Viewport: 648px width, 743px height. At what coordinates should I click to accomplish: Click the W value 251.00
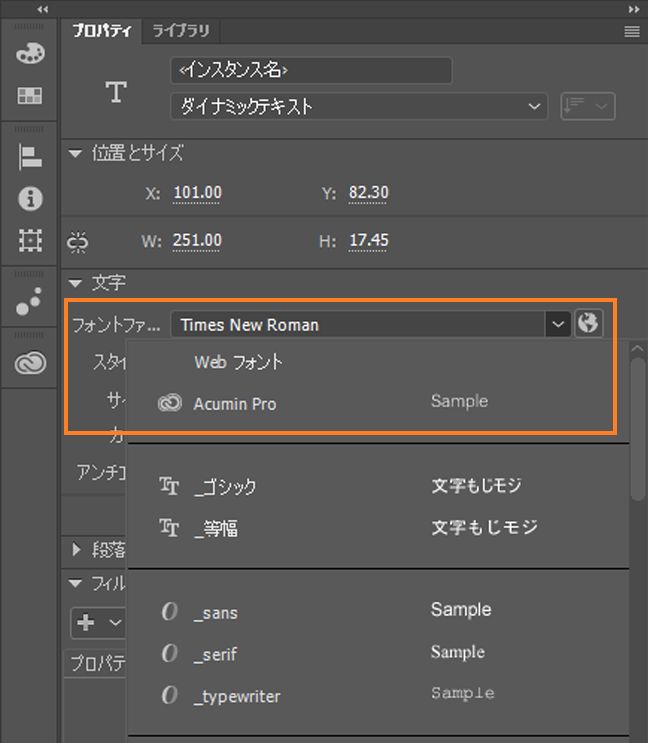(197, 241)
